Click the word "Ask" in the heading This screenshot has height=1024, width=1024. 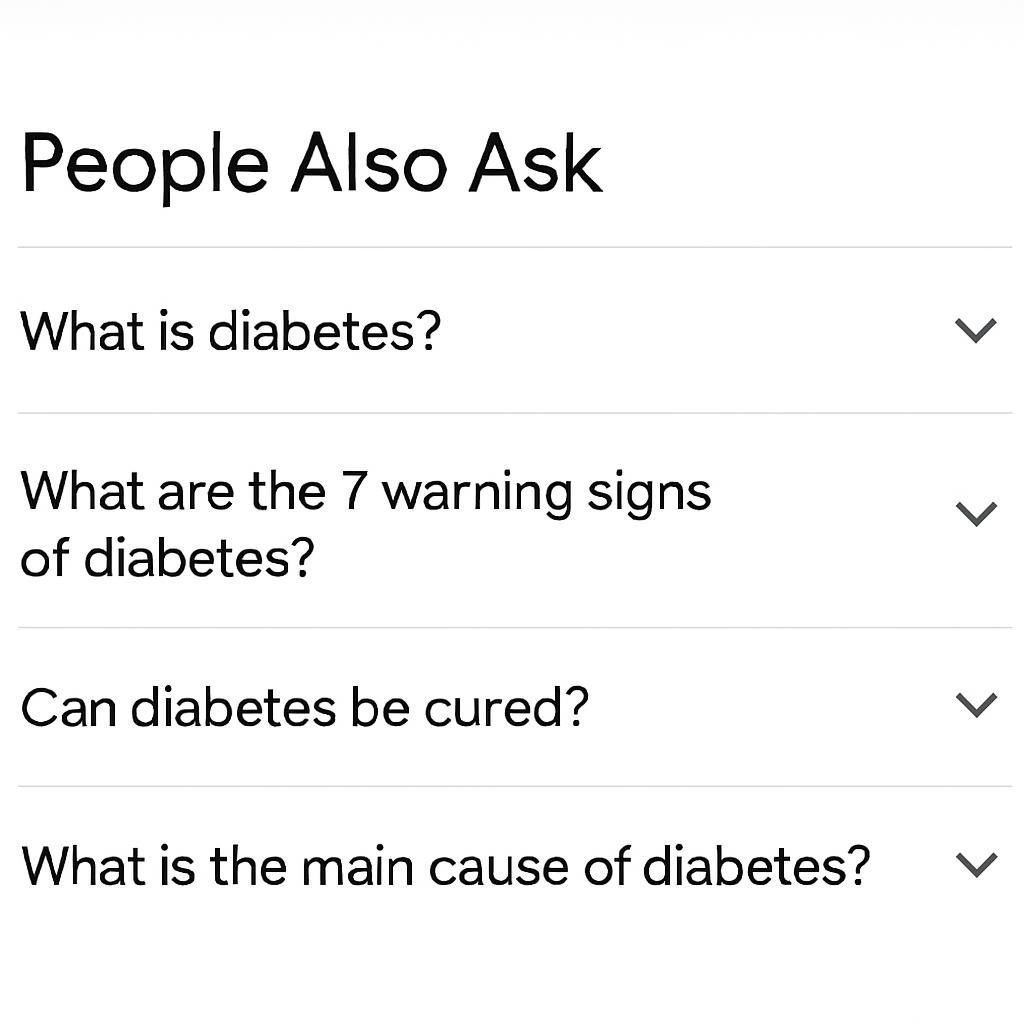tap(536, 163)
